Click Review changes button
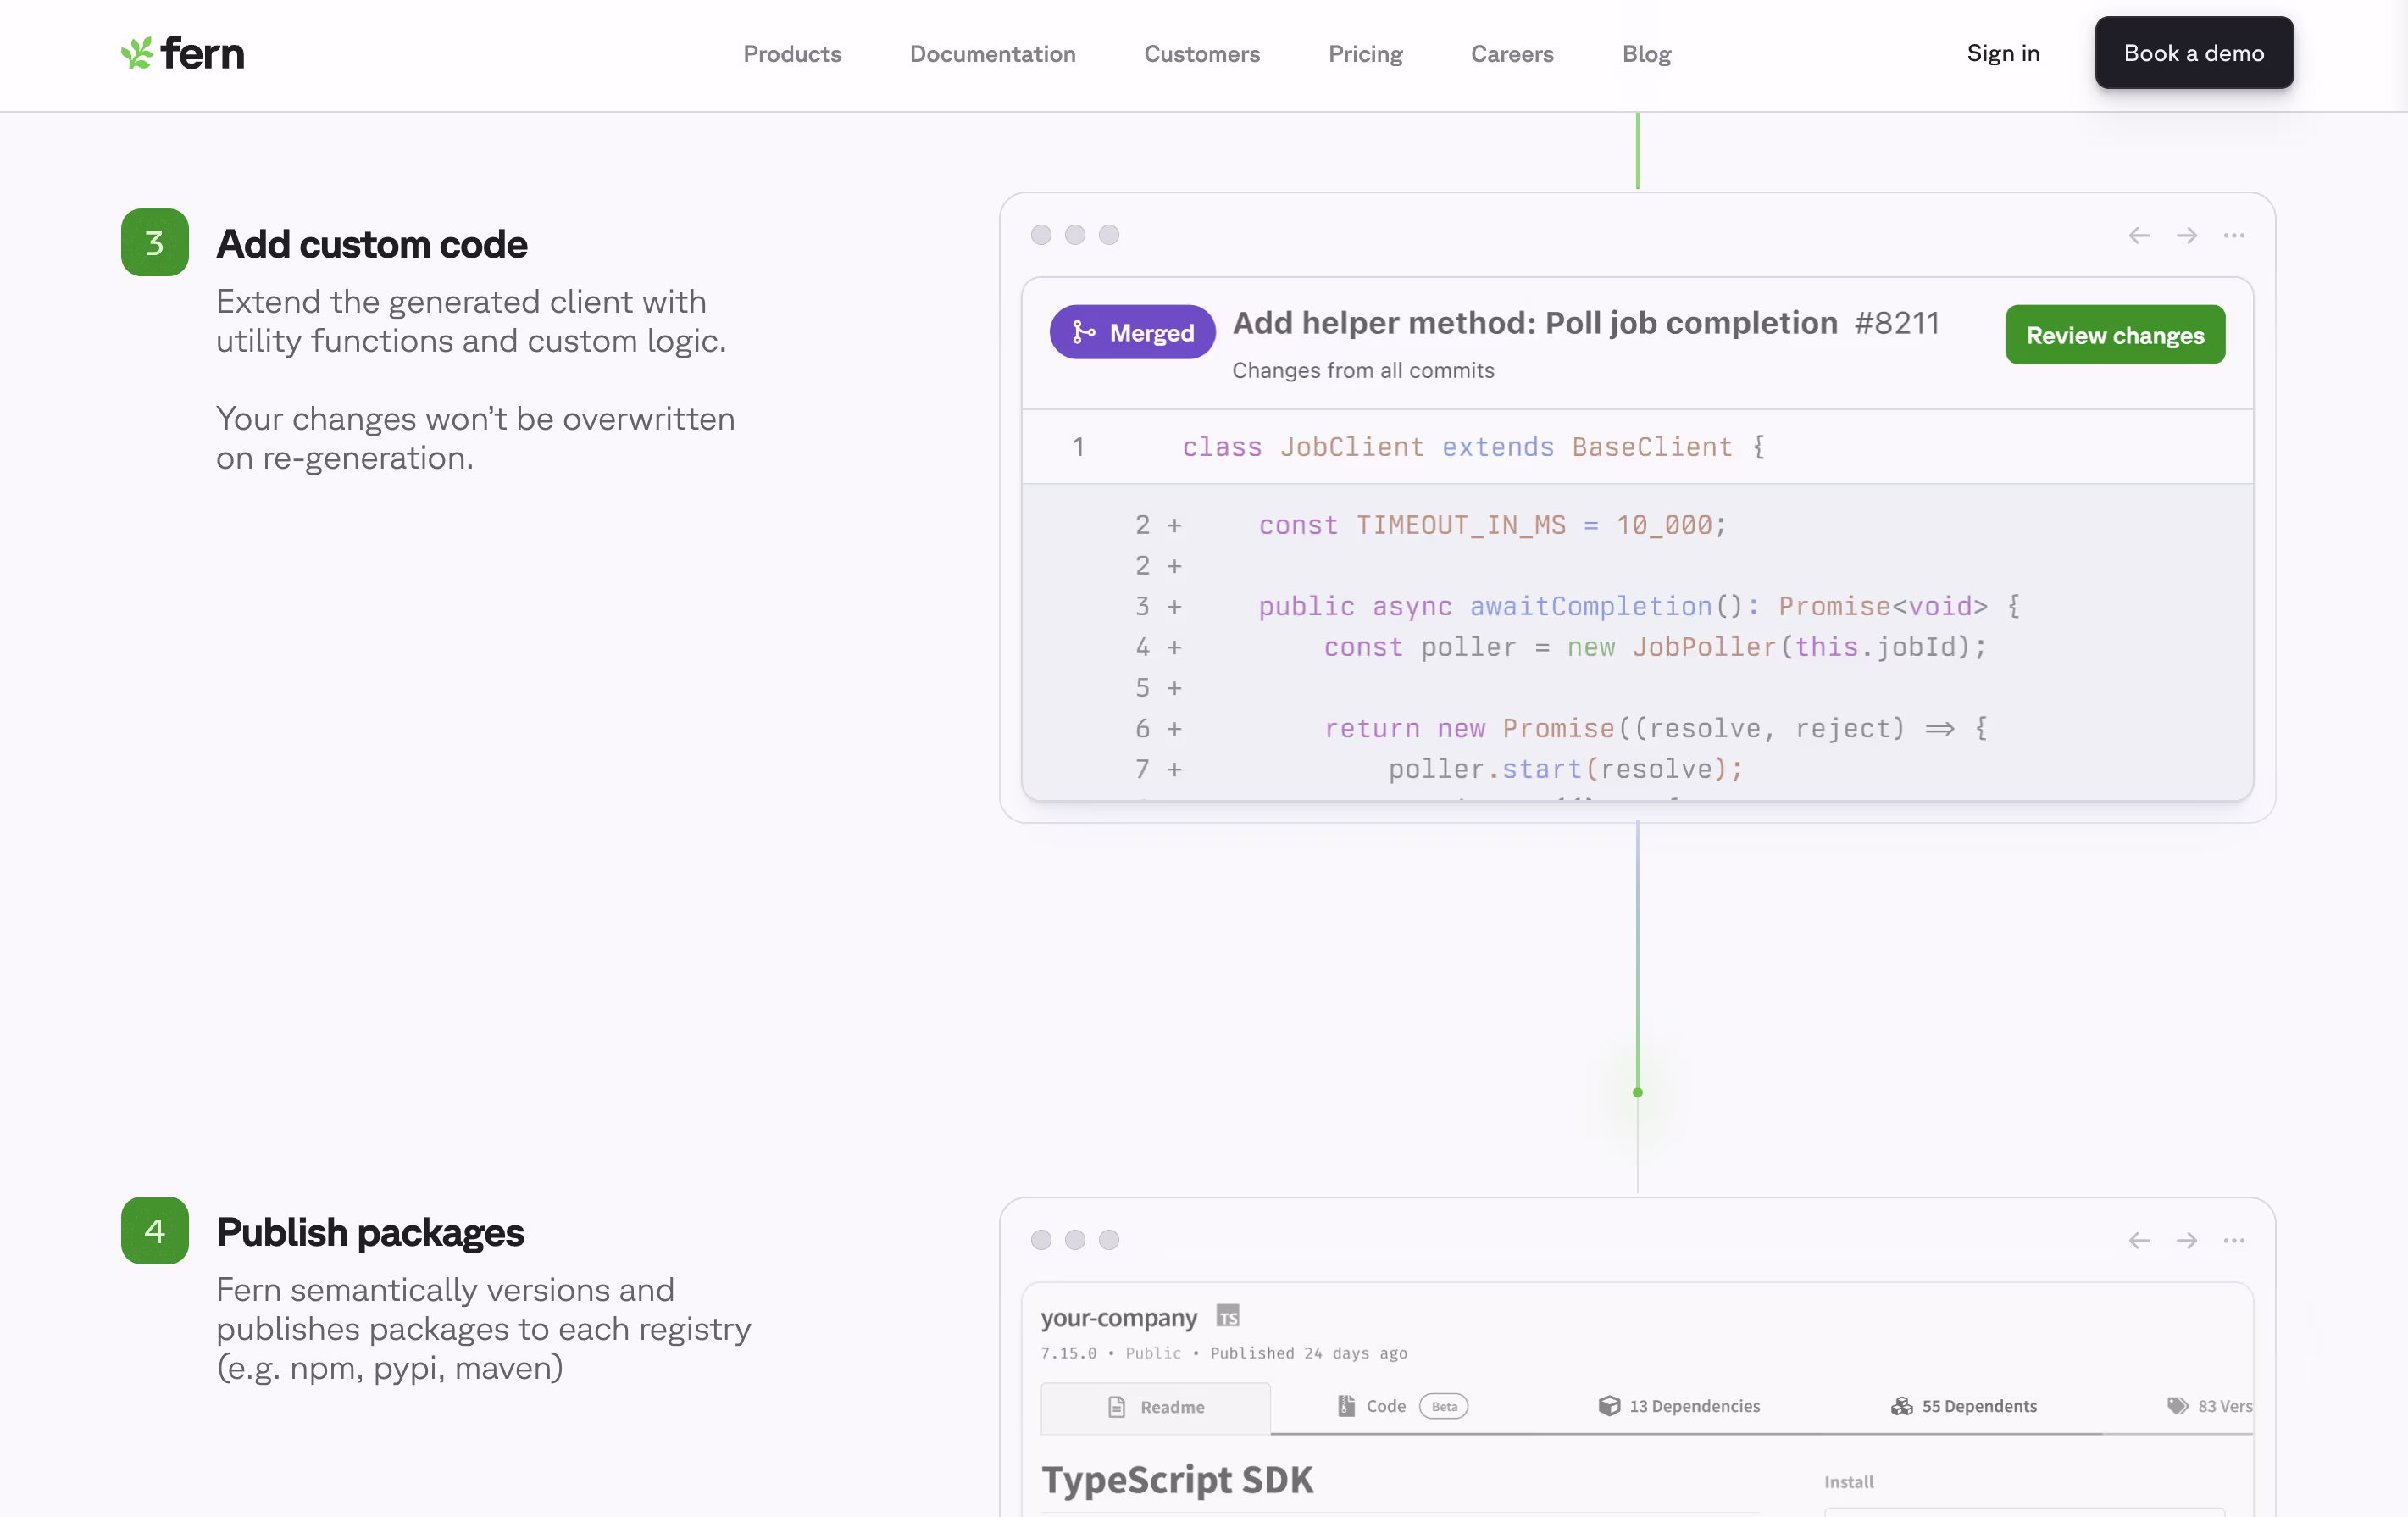2408x1517 pixels. (x=2114, y=335)
